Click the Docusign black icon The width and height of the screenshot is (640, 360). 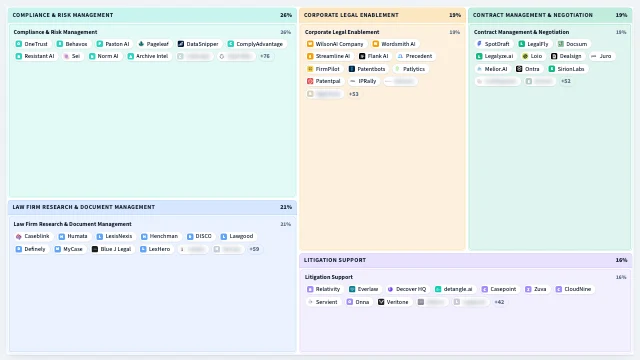[554, 56]
